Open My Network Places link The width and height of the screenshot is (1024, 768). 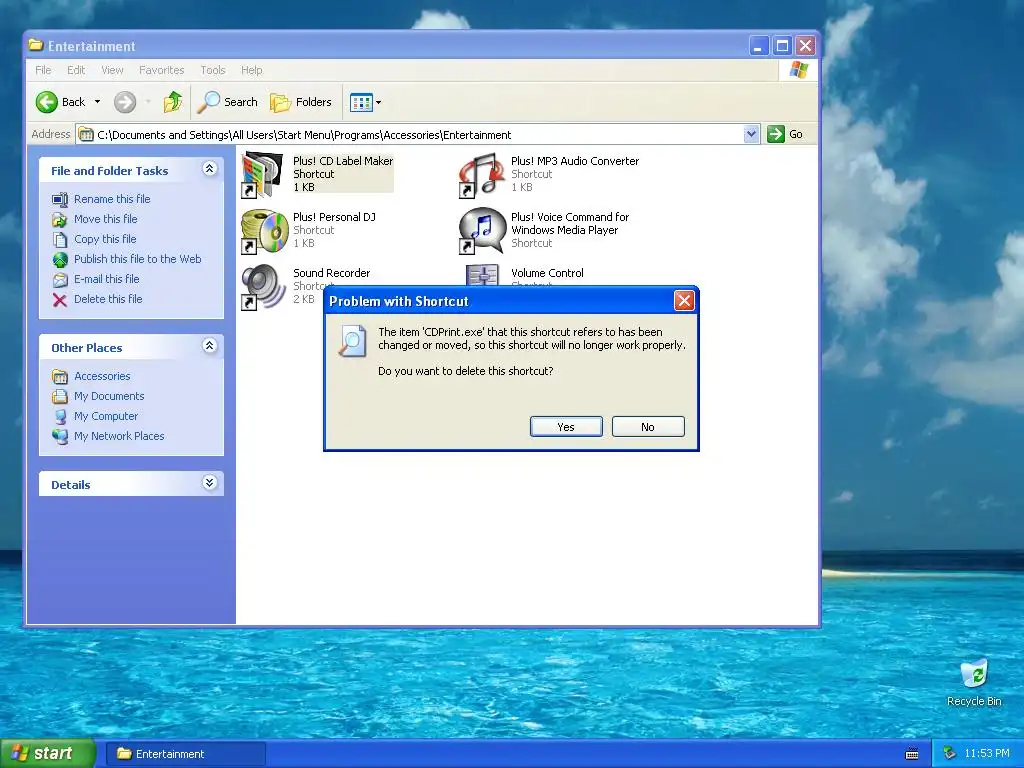(119, 436)
